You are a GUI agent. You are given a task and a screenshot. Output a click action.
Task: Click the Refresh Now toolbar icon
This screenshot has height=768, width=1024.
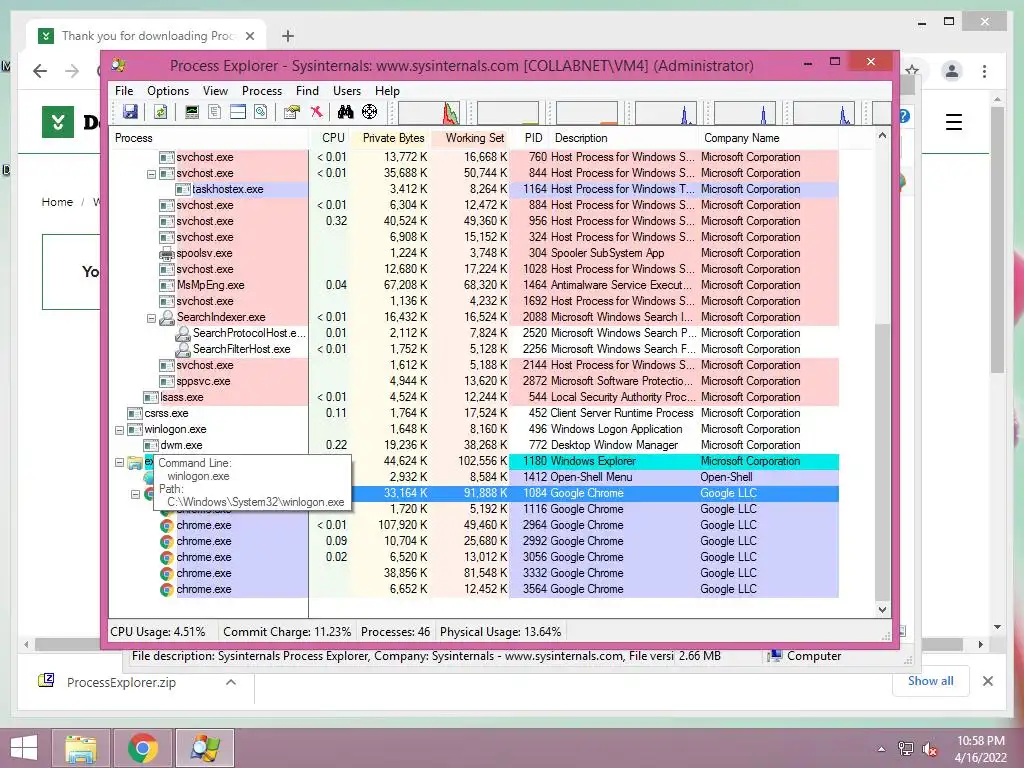[160, 112]
